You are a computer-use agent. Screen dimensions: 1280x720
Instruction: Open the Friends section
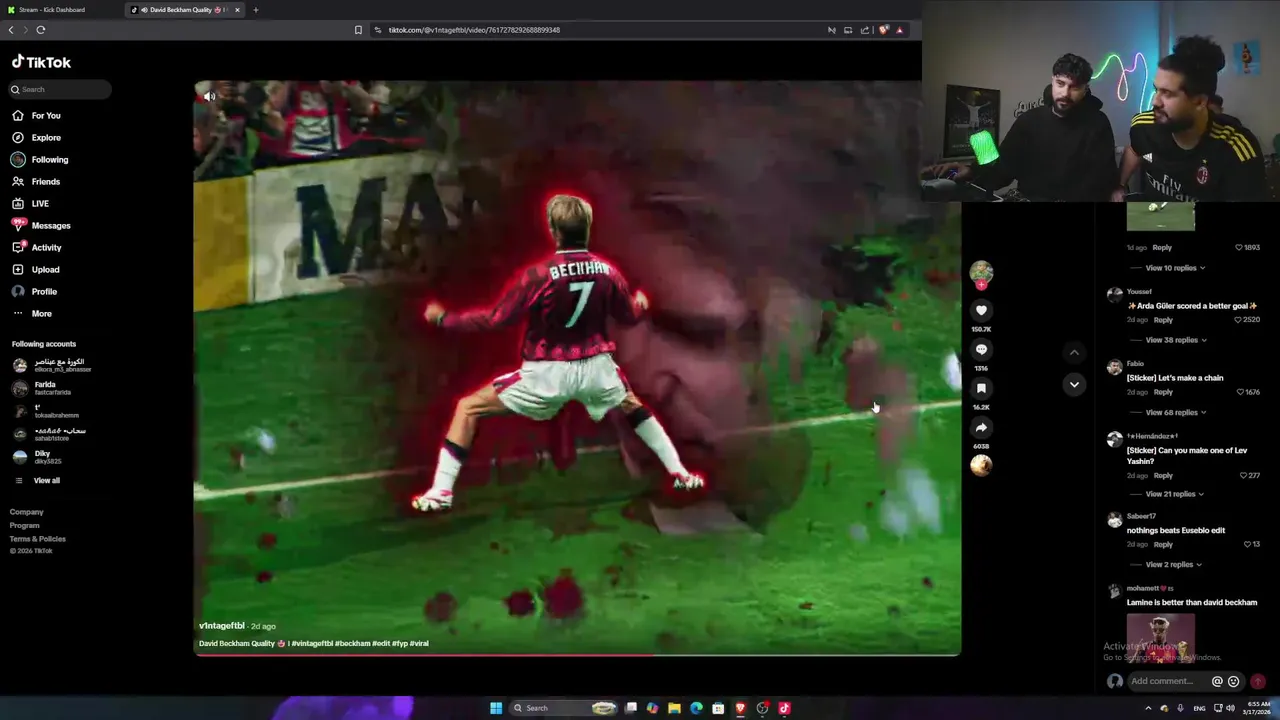click(x=36, y=182)
